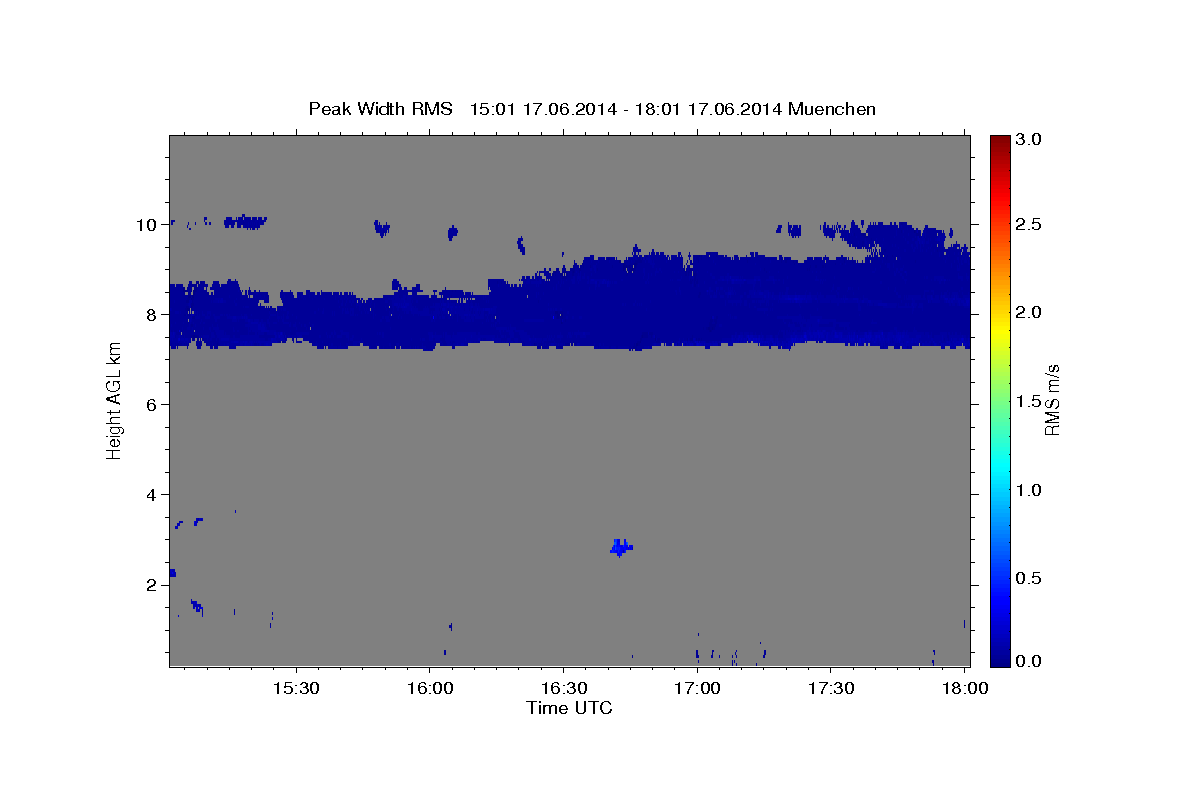Click the plot title 'Peak Width RMS'
Viewport: 1200px width, 800px height.
pos(380,108)
